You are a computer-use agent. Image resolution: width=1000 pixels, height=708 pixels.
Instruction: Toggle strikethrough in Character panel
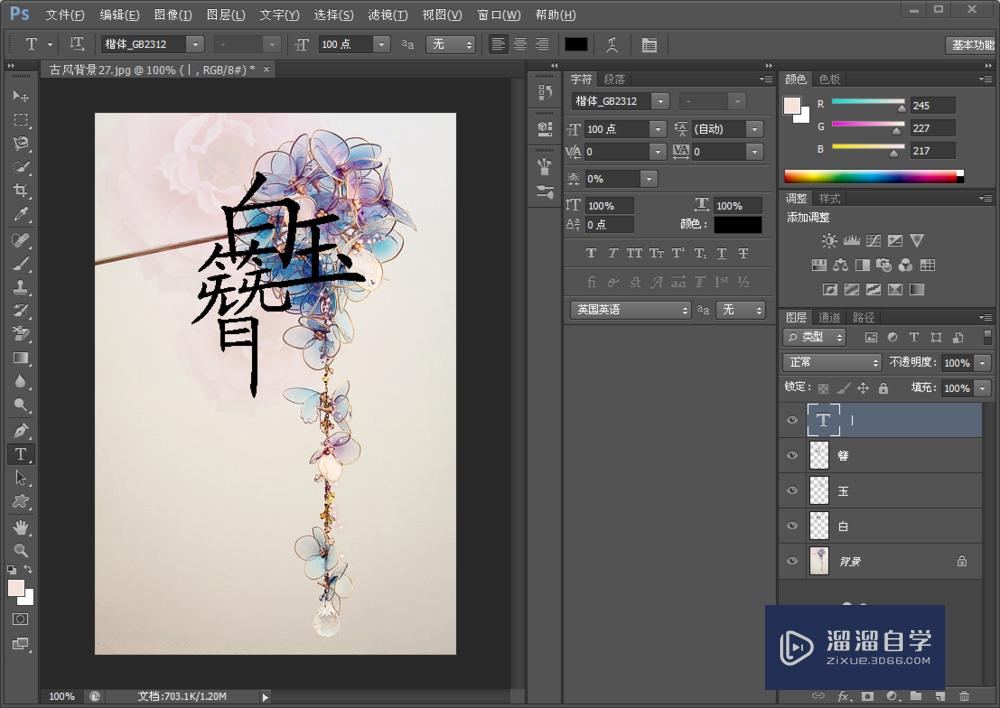click(743, 253)
